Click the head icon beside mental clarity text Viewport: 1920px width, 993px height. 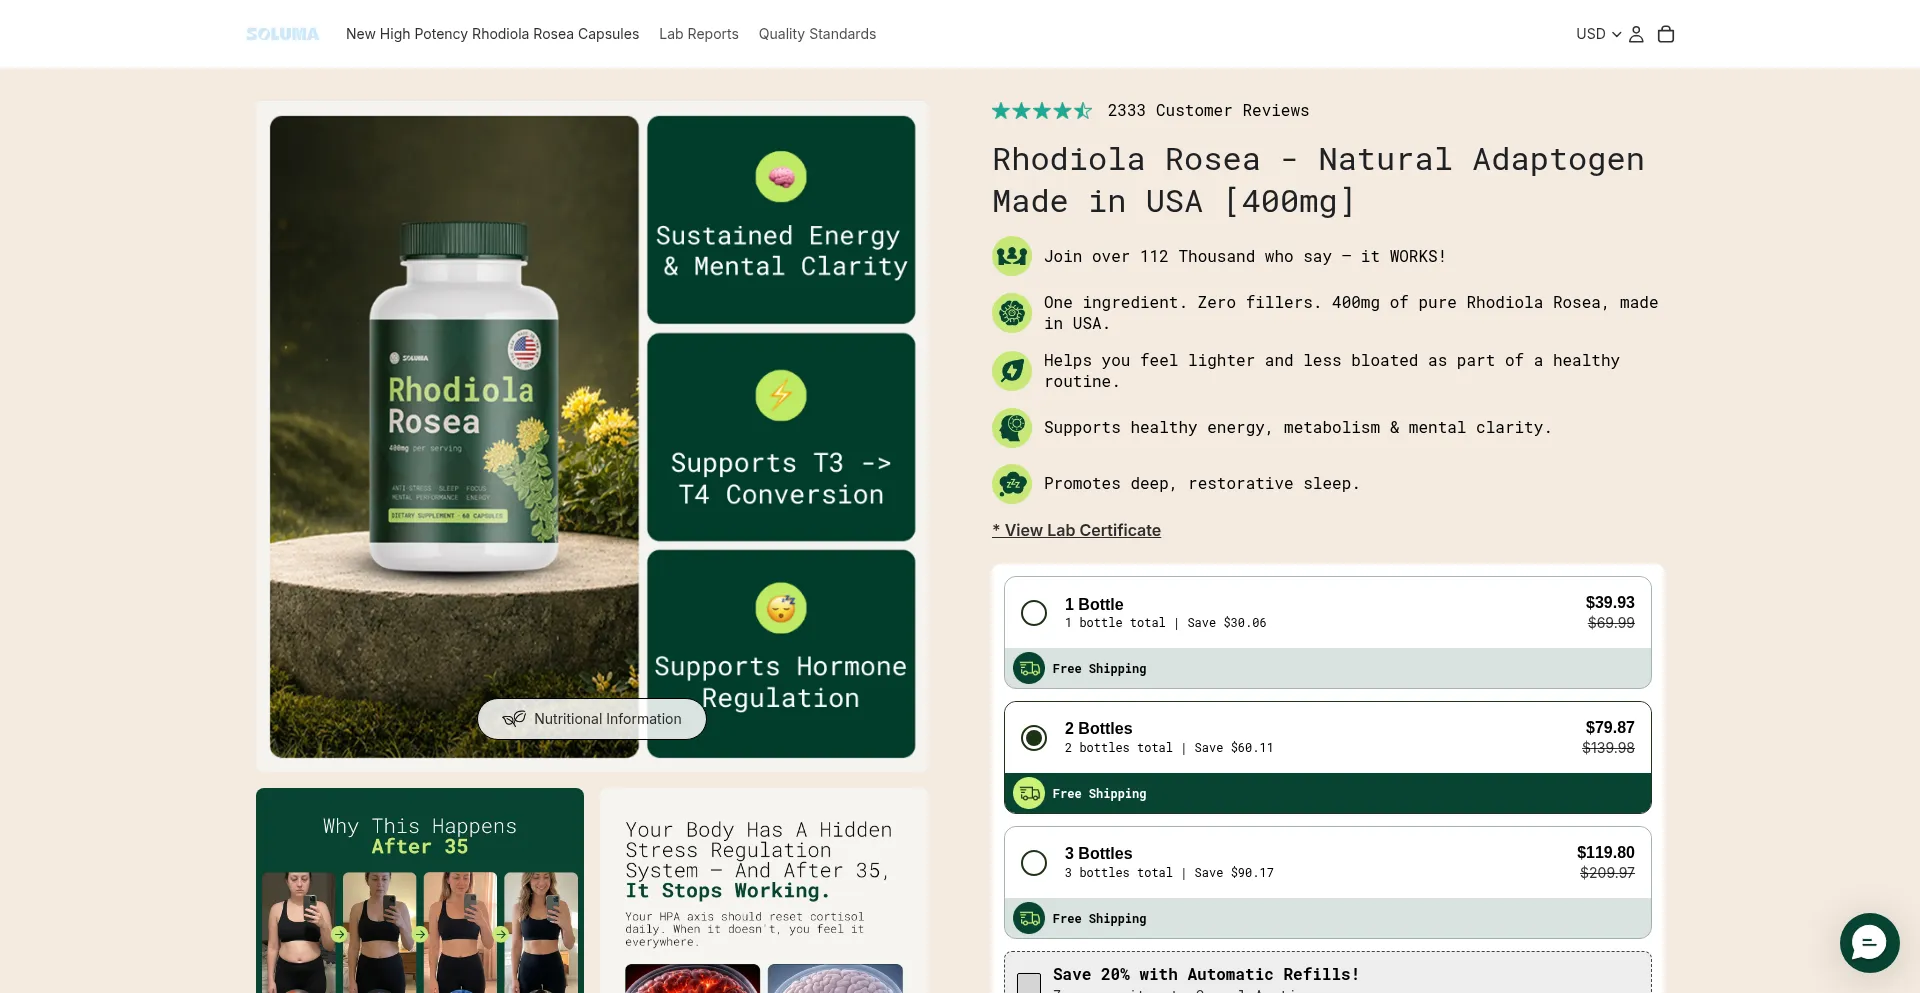coord(1012,428)
